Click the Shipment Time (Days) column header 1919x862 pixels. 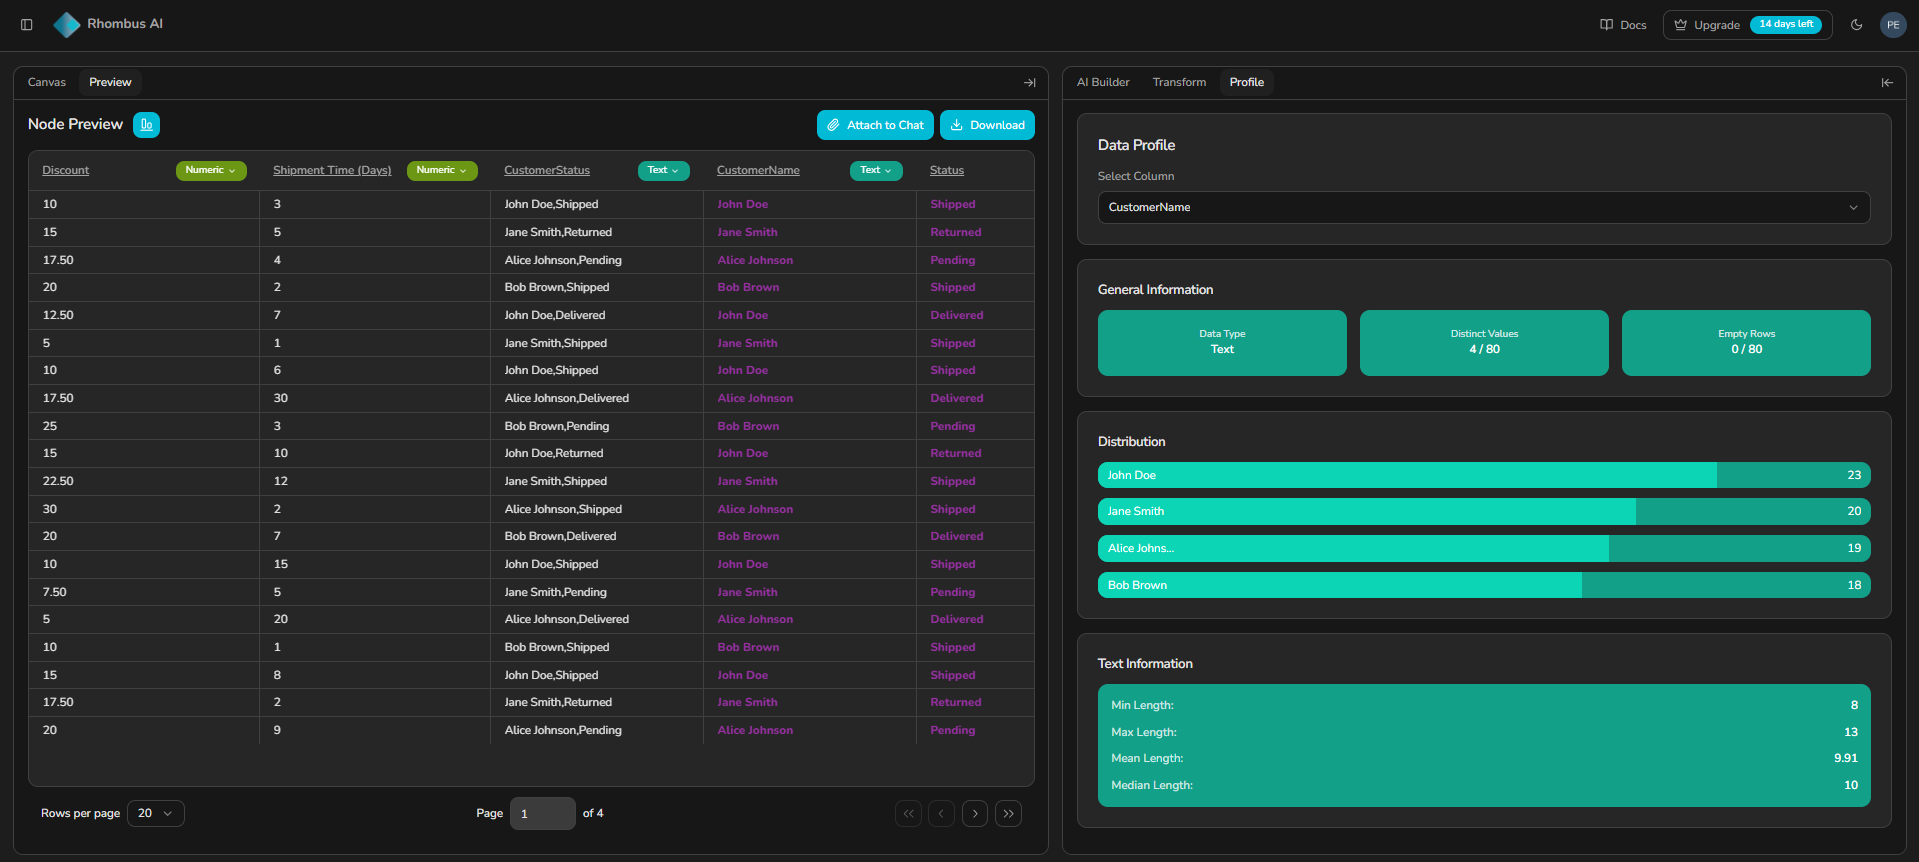pyautogui.click(x=332, y=171)
